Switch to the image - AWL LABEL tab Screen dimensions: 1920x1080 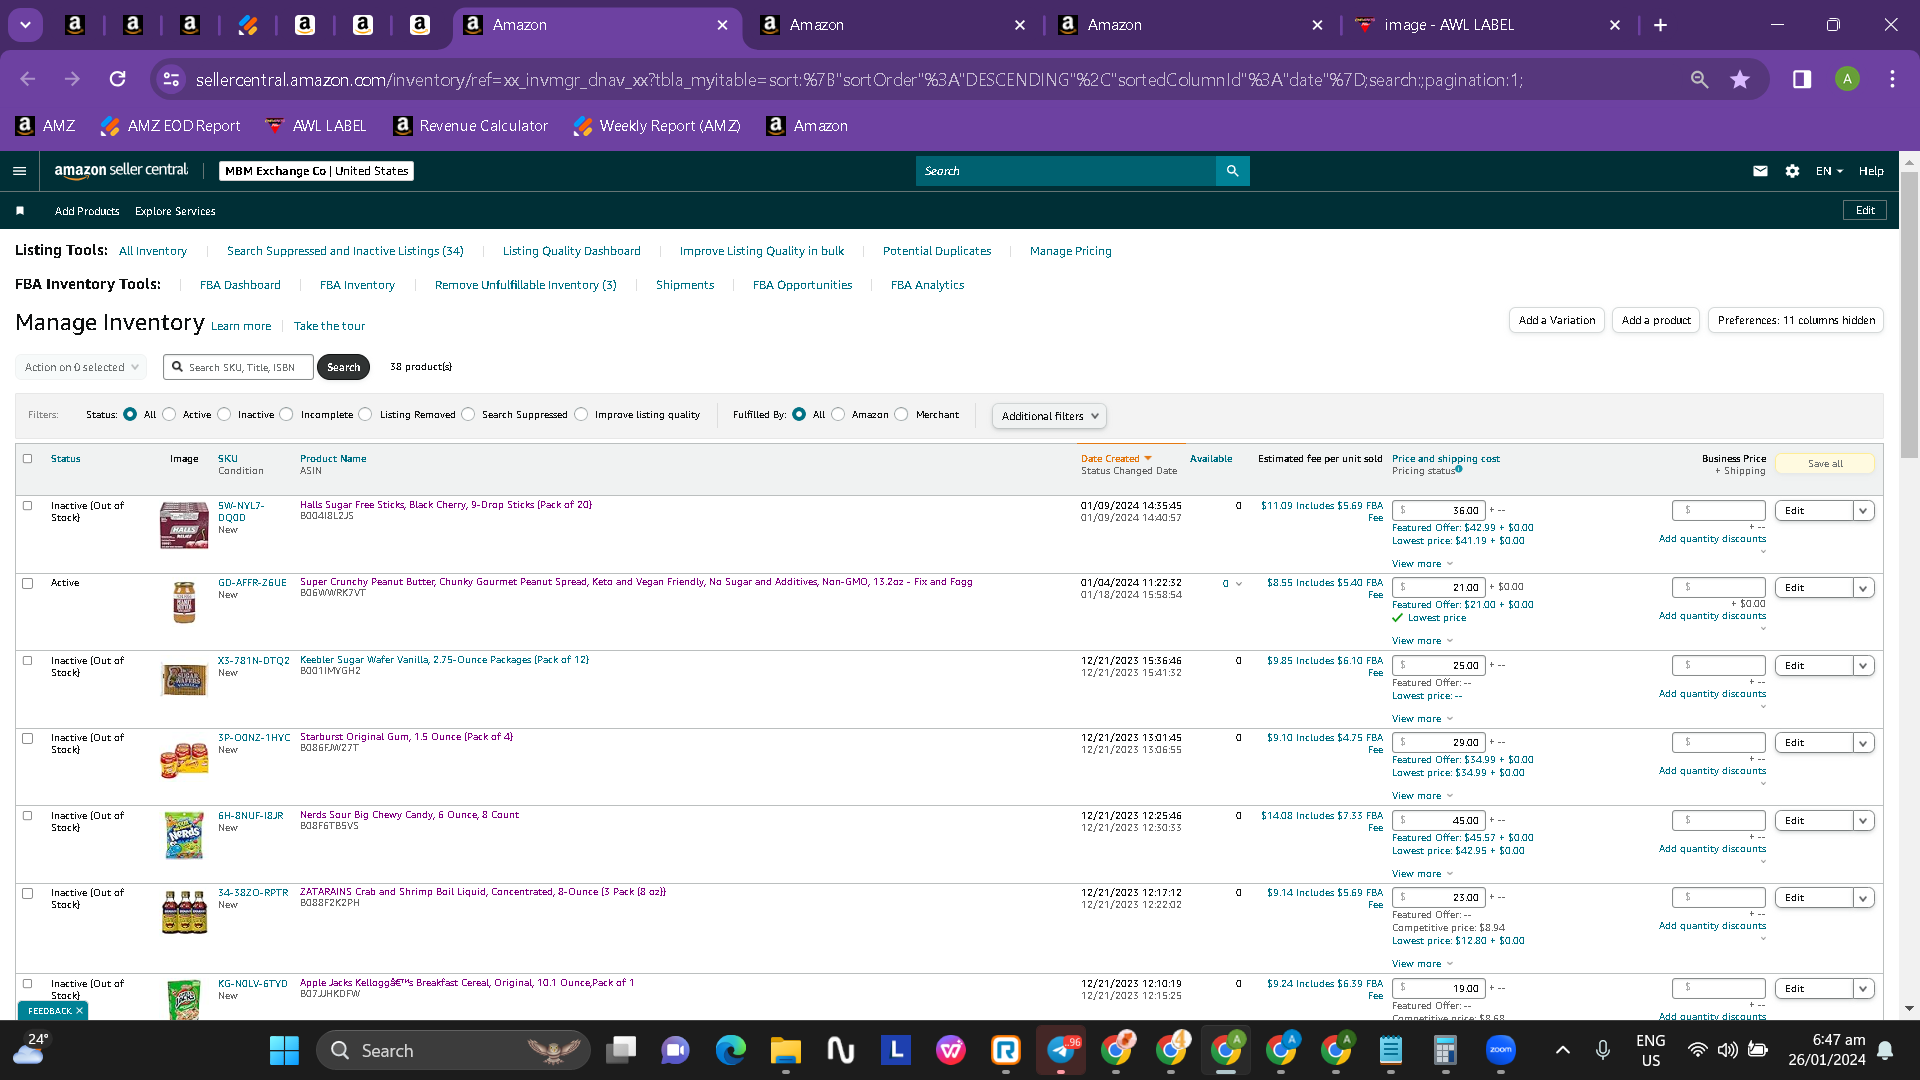[x=1488, y=25]
